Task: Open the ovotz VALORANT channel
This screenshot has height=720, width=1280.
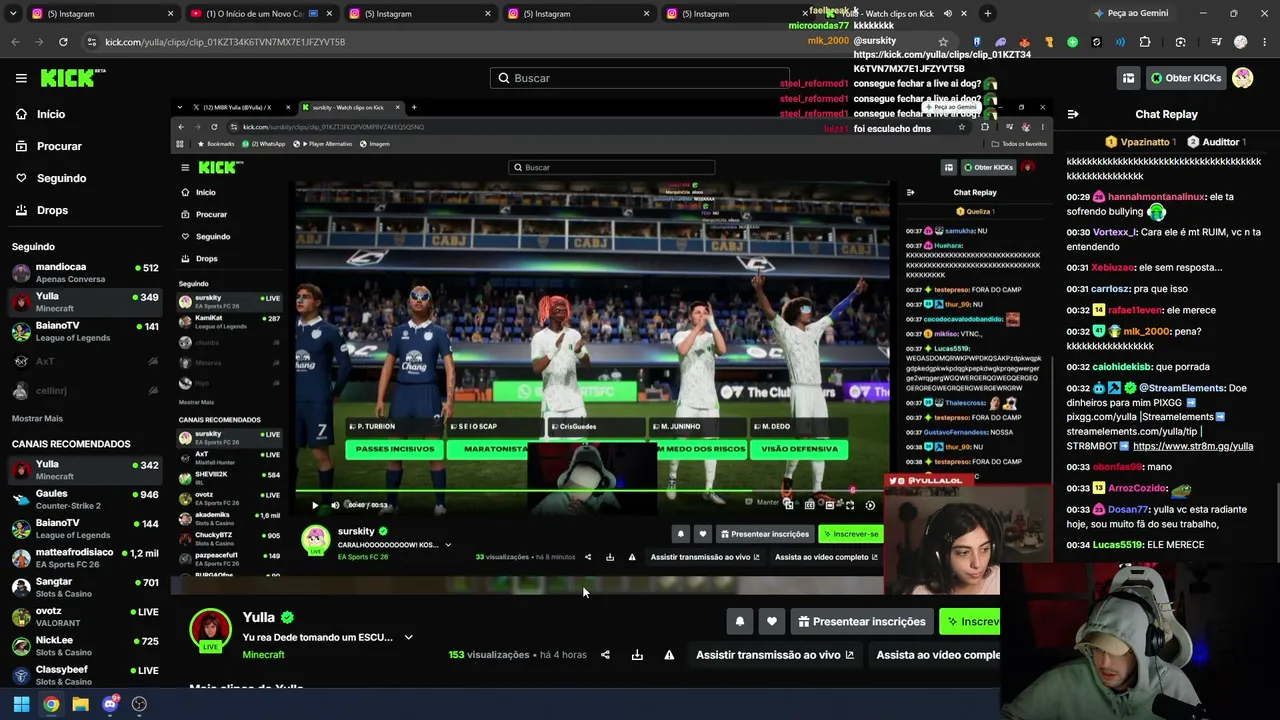Action: [85, 616]
